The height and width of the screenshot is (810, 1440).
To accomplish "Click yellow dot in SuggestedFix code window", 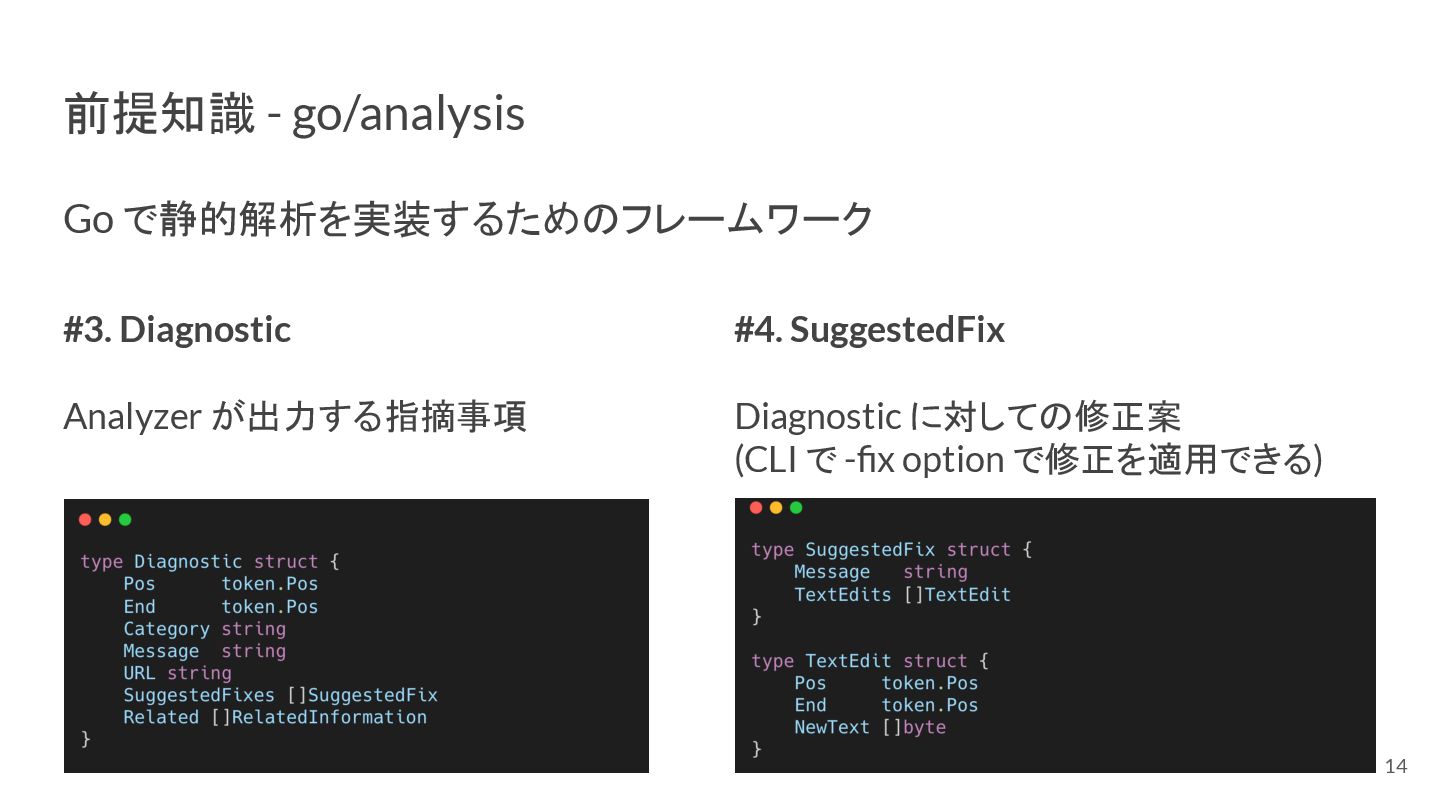I will coord(776,507).
